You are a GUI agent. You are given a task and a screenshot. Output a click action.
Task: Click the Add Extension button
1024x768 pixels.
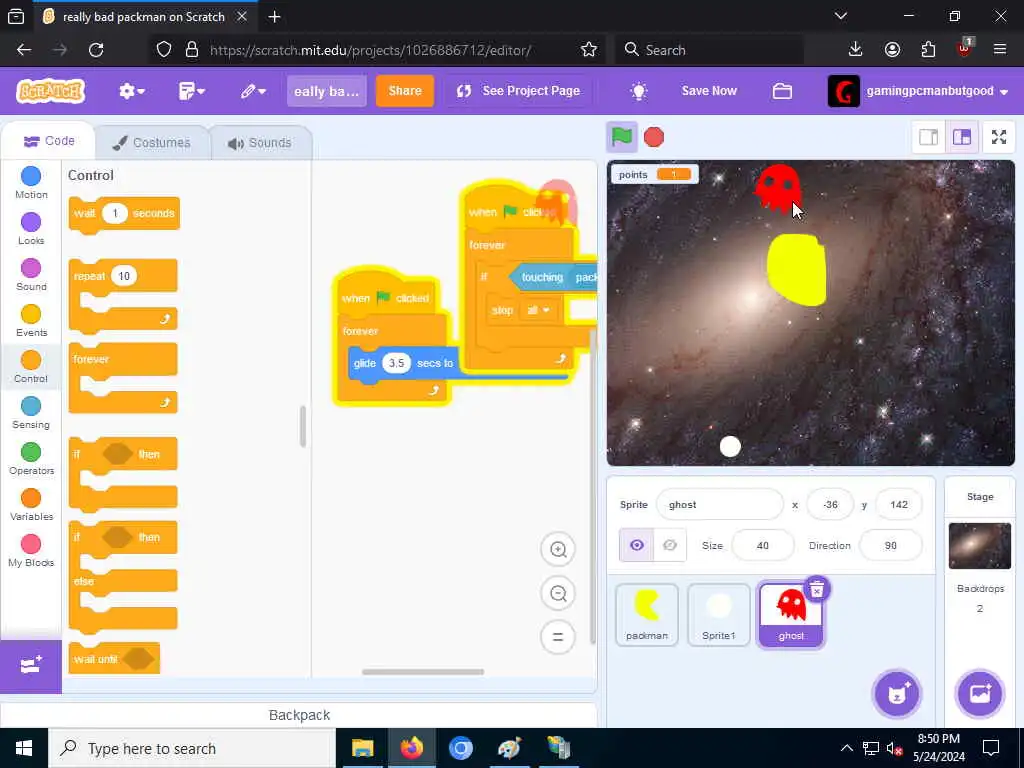[31, 666]
